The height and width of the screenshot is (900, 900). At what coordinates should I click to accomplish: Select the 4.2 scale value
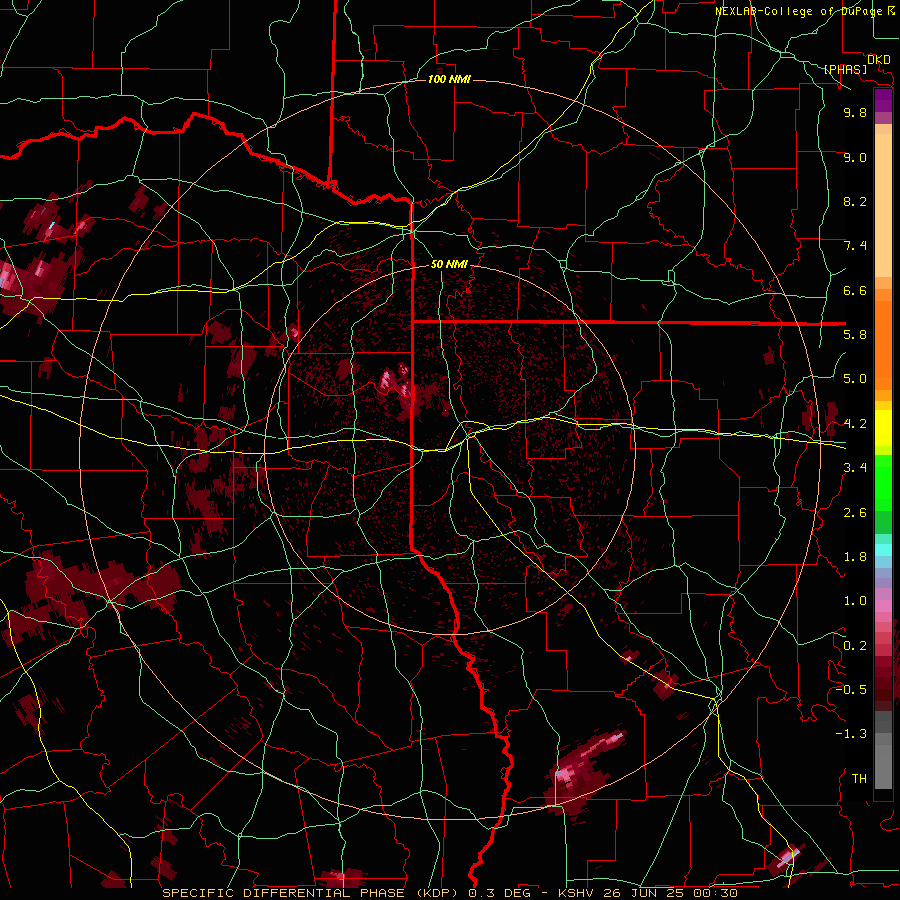855,424
